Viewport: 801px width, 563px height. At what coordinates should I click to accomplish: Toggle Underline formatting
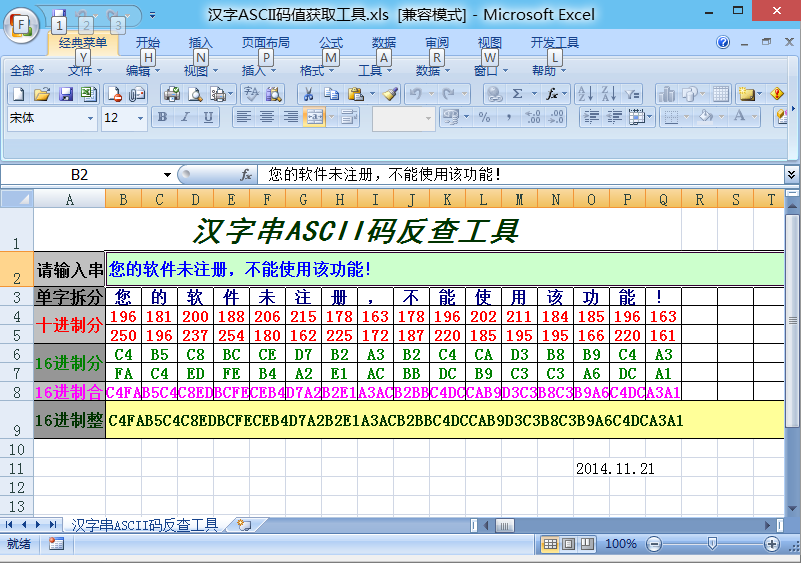(208, 117)
